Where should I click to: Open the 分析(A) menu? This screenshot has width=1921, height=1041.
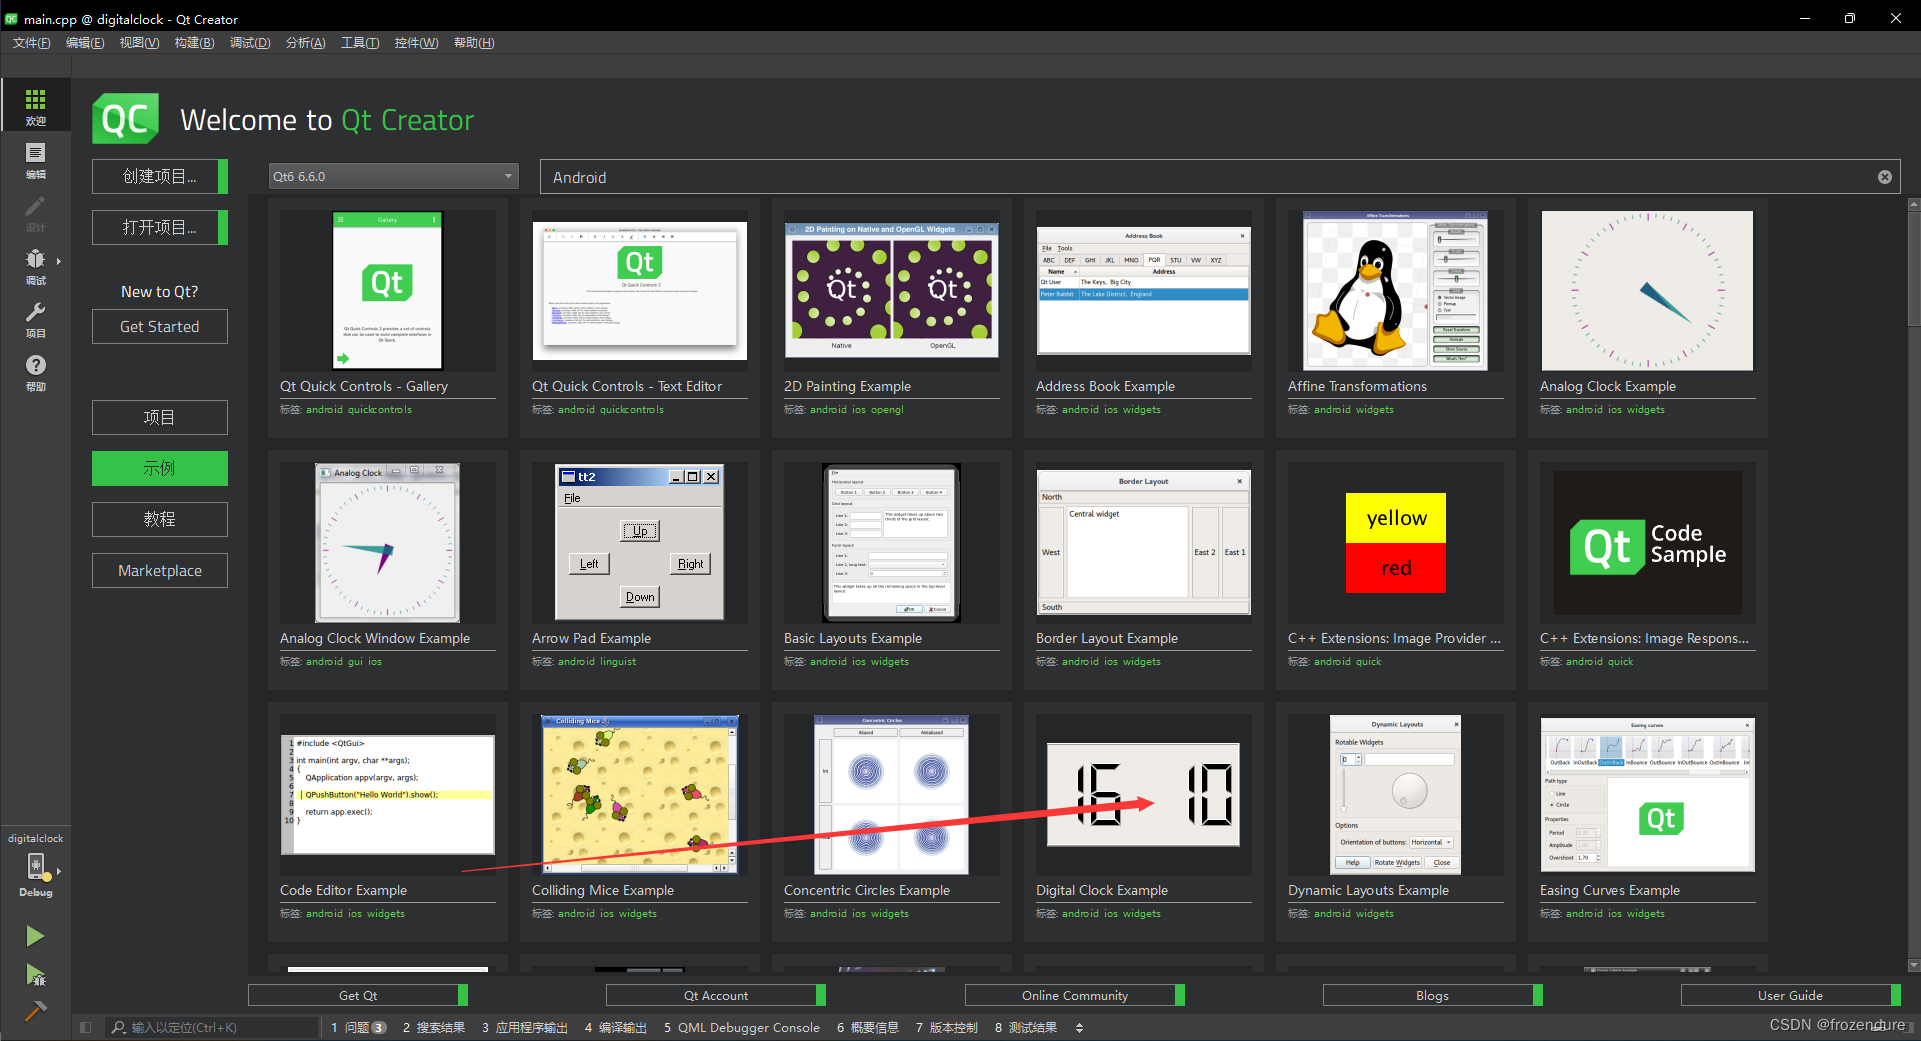pyautogui.click(x=305, y=43)
